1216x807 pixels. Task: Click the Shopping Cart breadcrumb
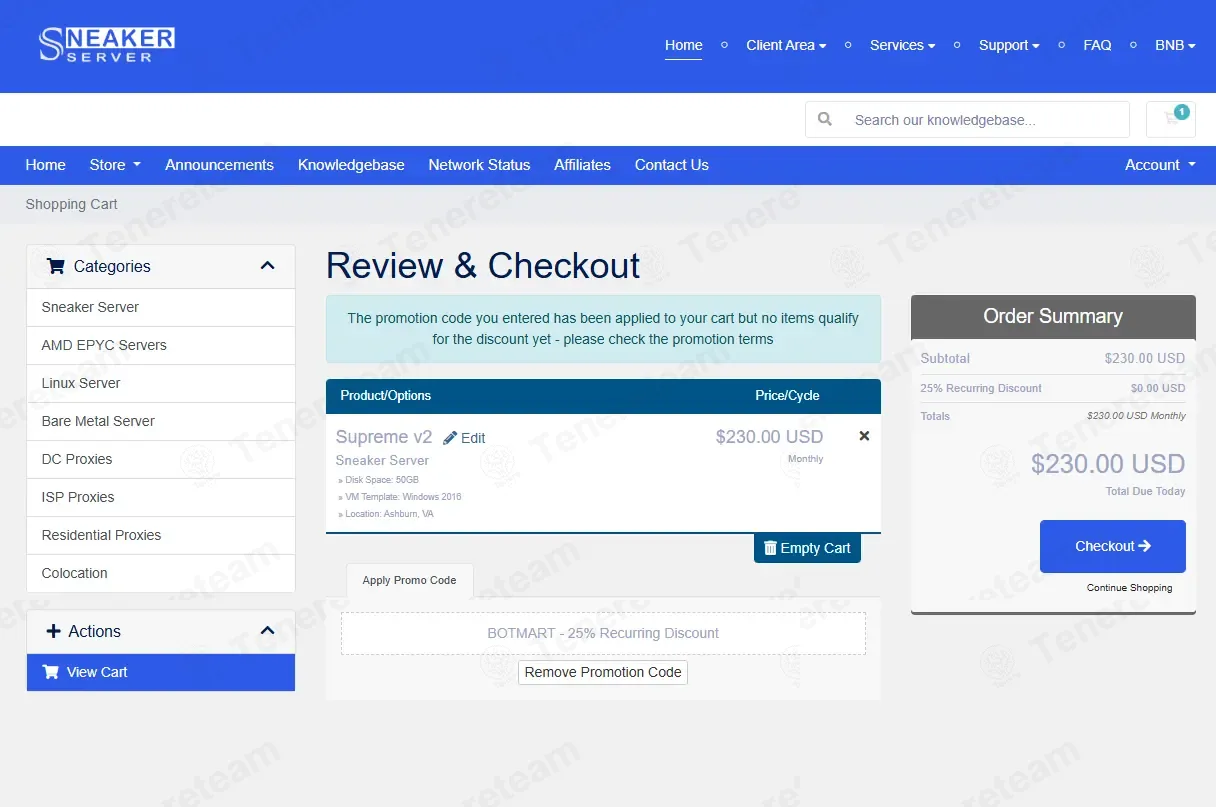click(71, 204)
